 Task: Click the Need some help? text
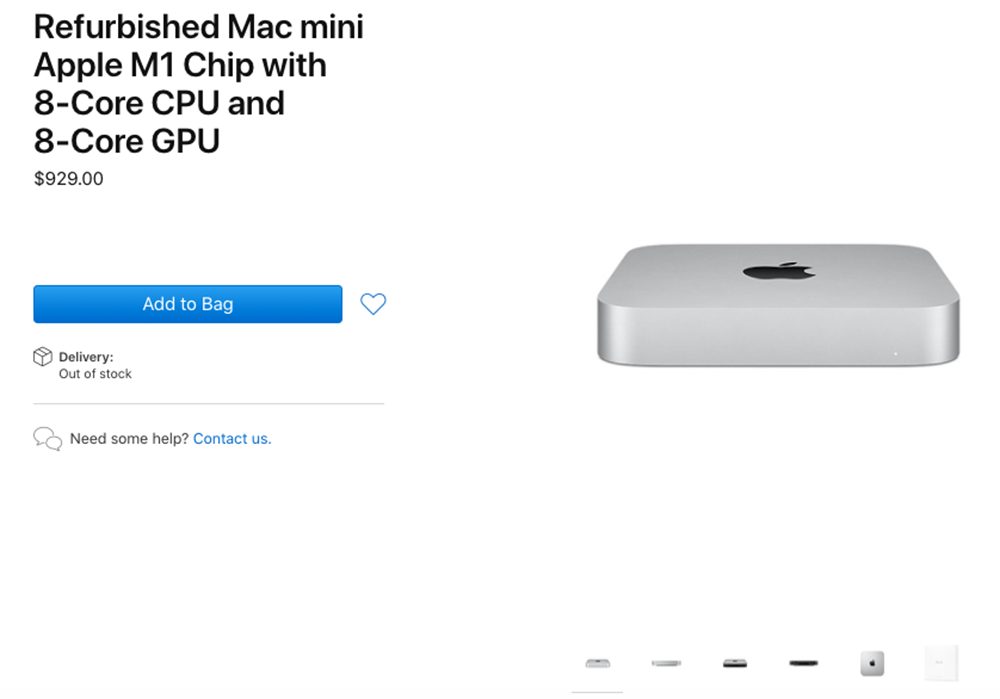130,438
